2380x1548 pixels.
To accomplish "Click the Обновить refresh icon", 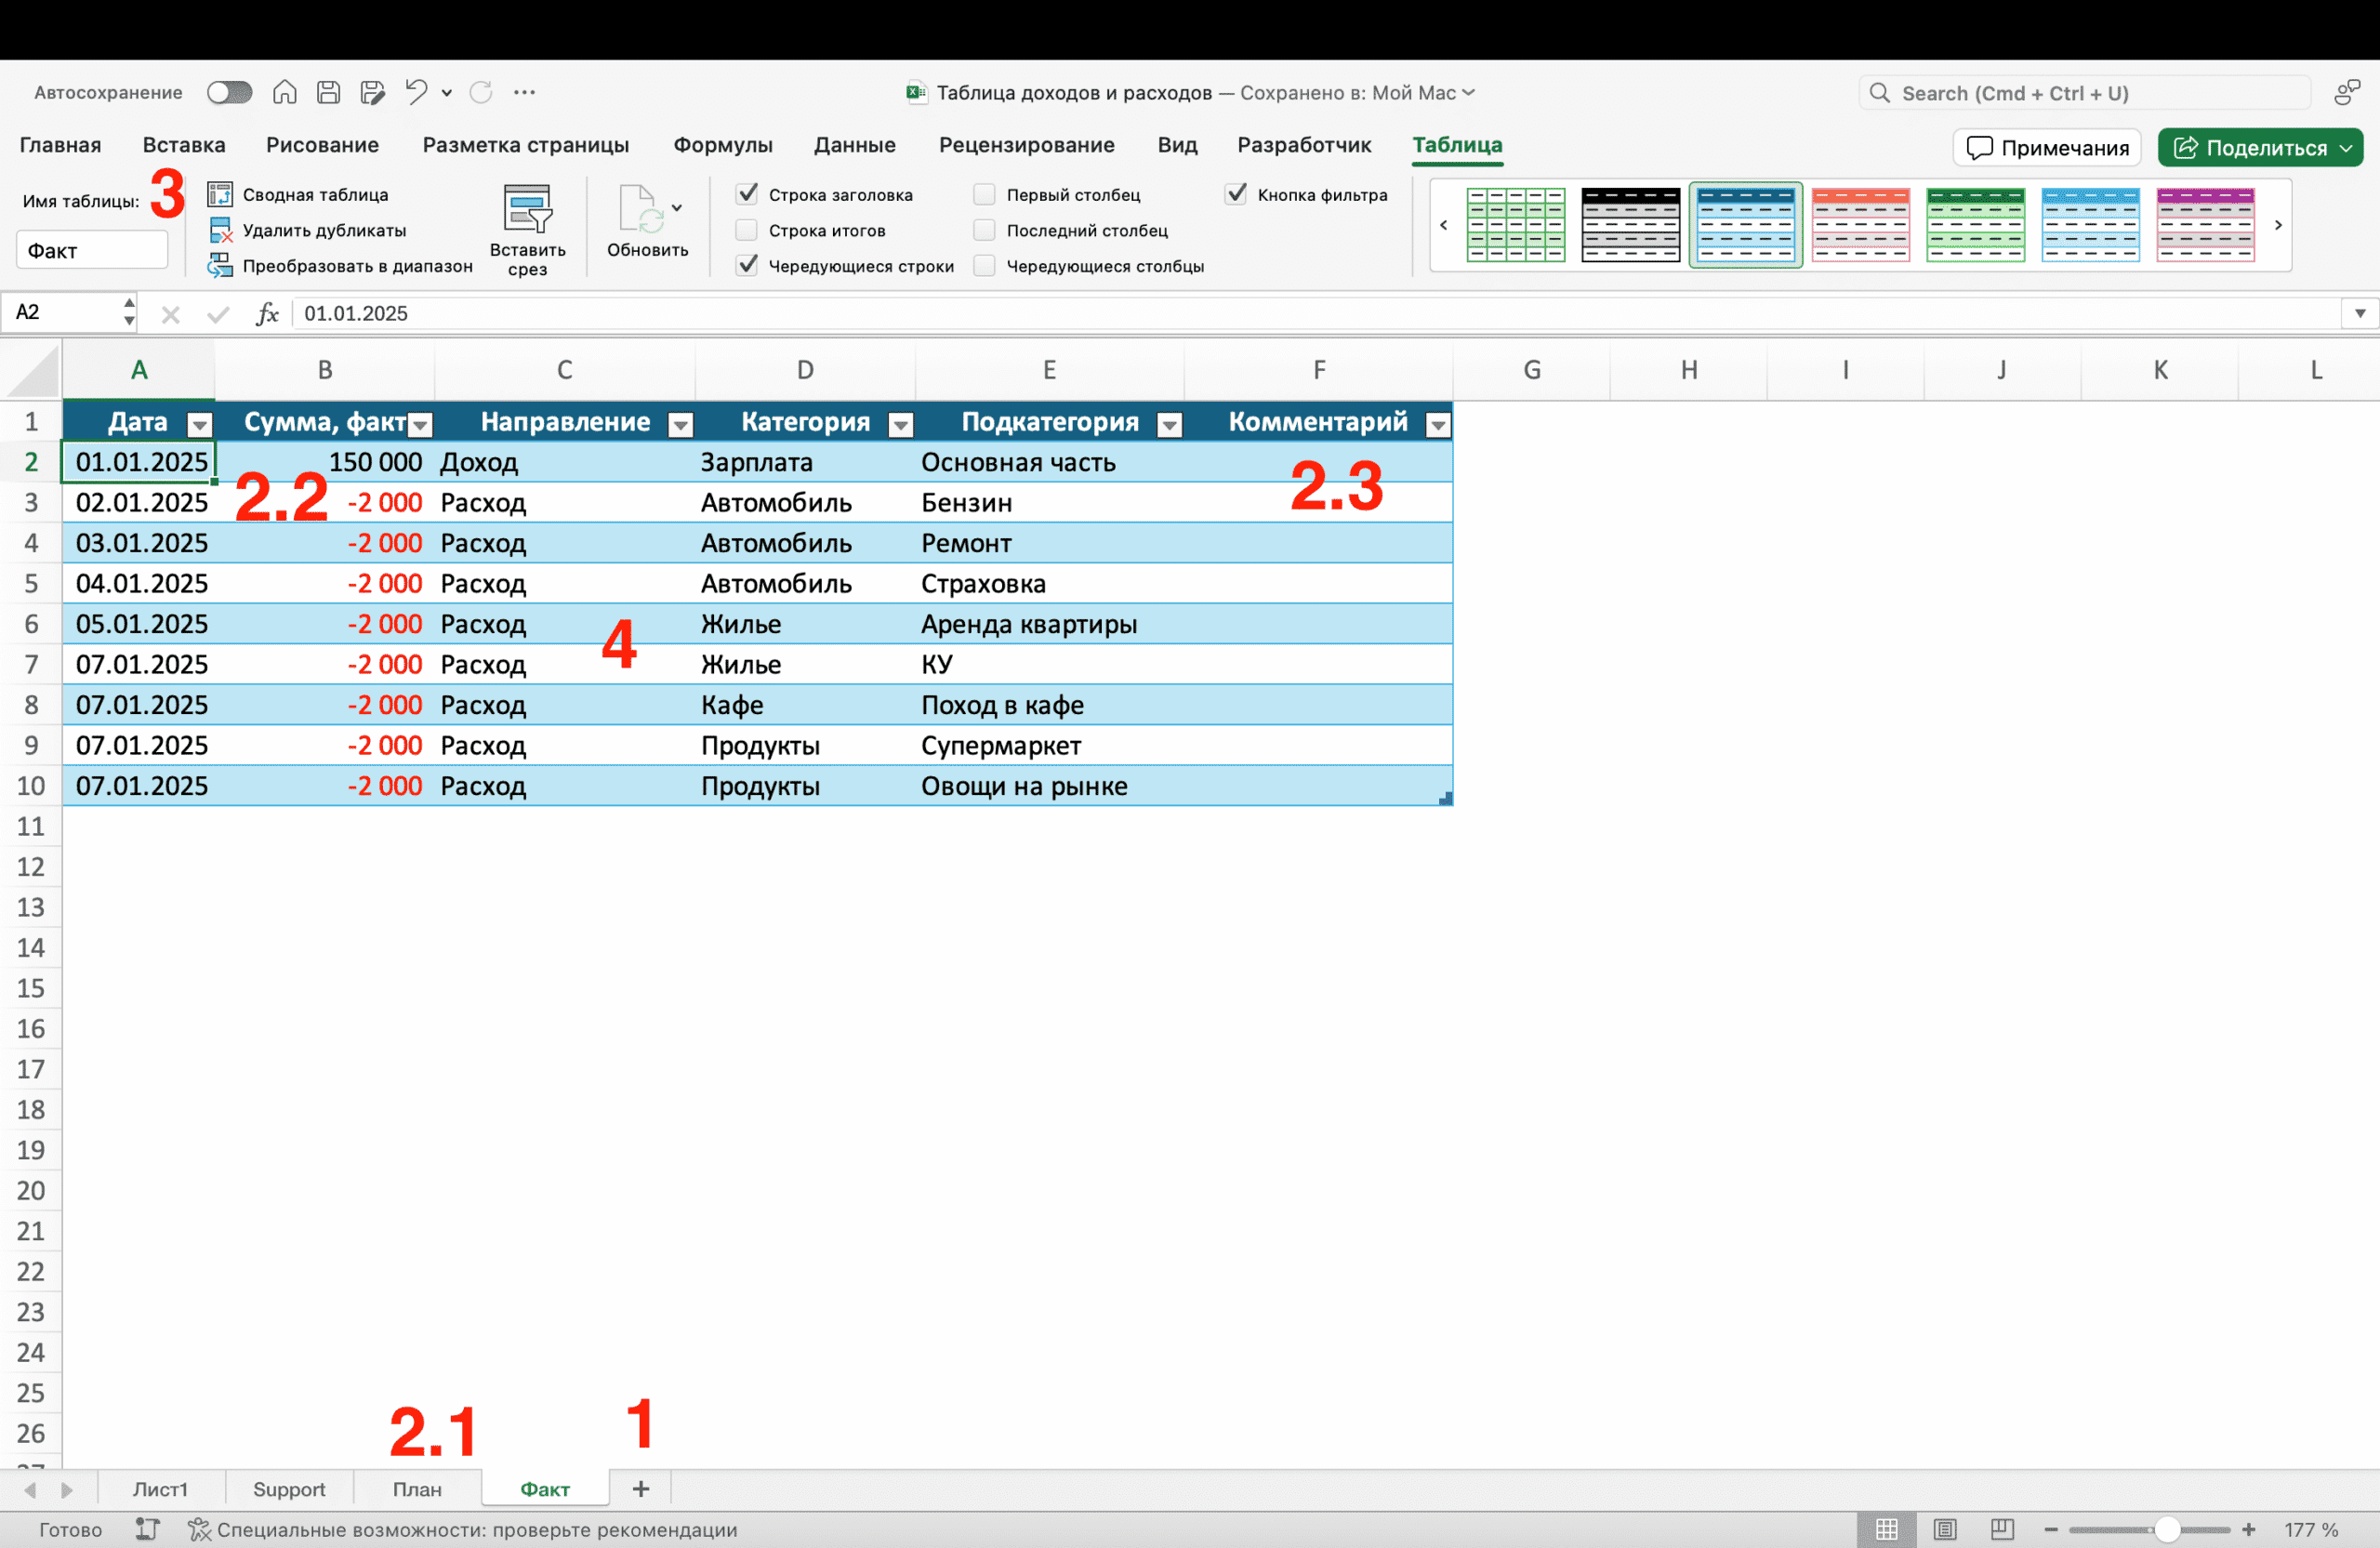I will coord(640,208).
